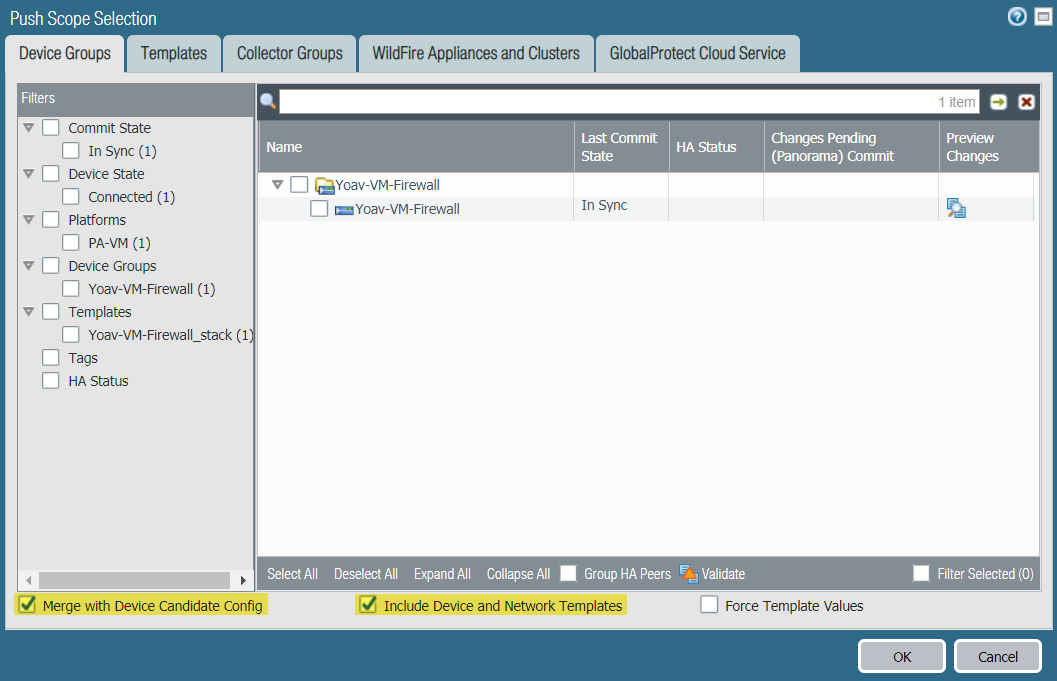Screen dimensions: 1057x681
Task: Click the Validate icon
Action: click(x=688, y=573)
